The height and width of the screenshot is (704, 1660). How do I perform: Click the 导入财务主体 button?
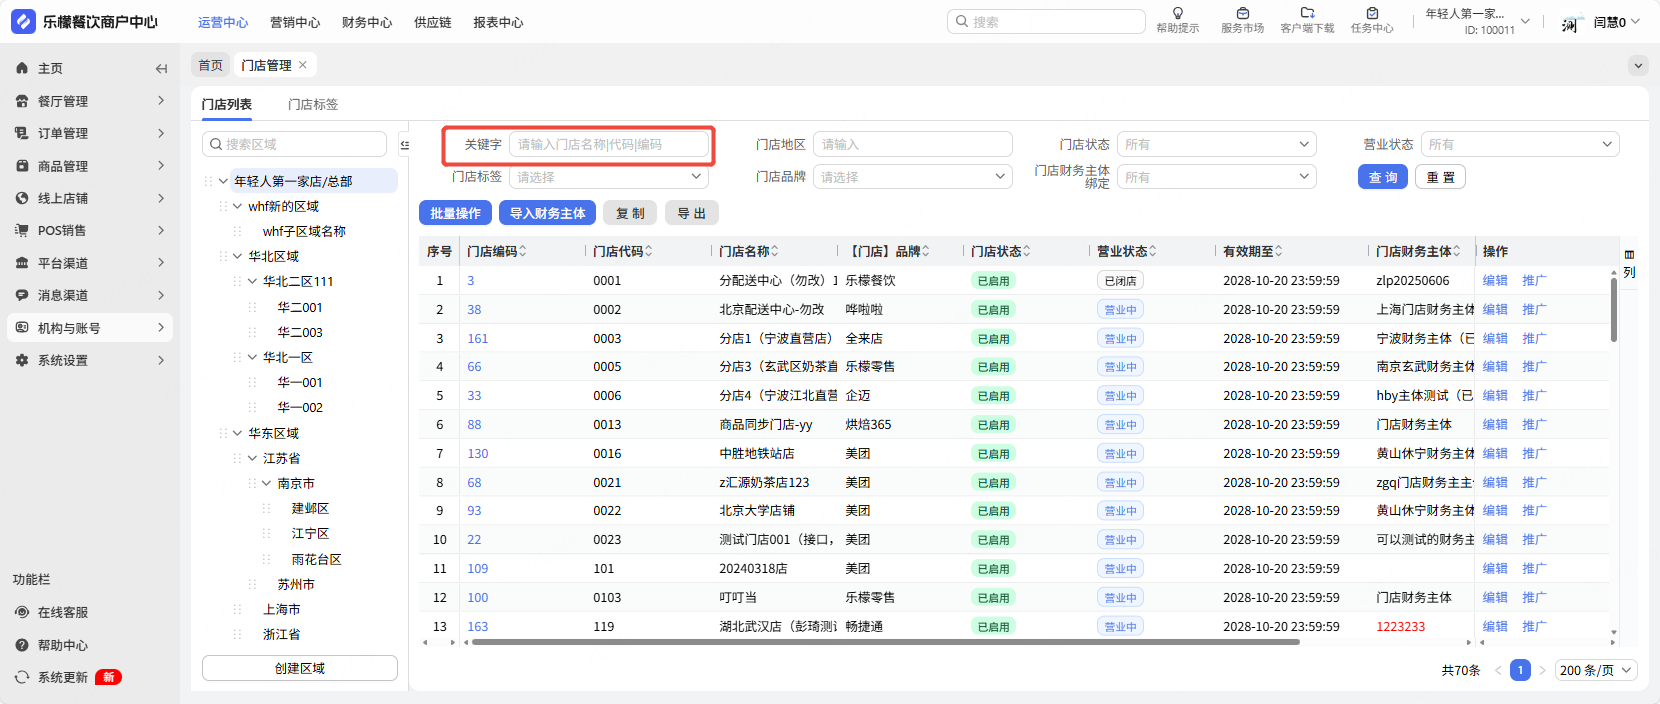coord(547,213)
